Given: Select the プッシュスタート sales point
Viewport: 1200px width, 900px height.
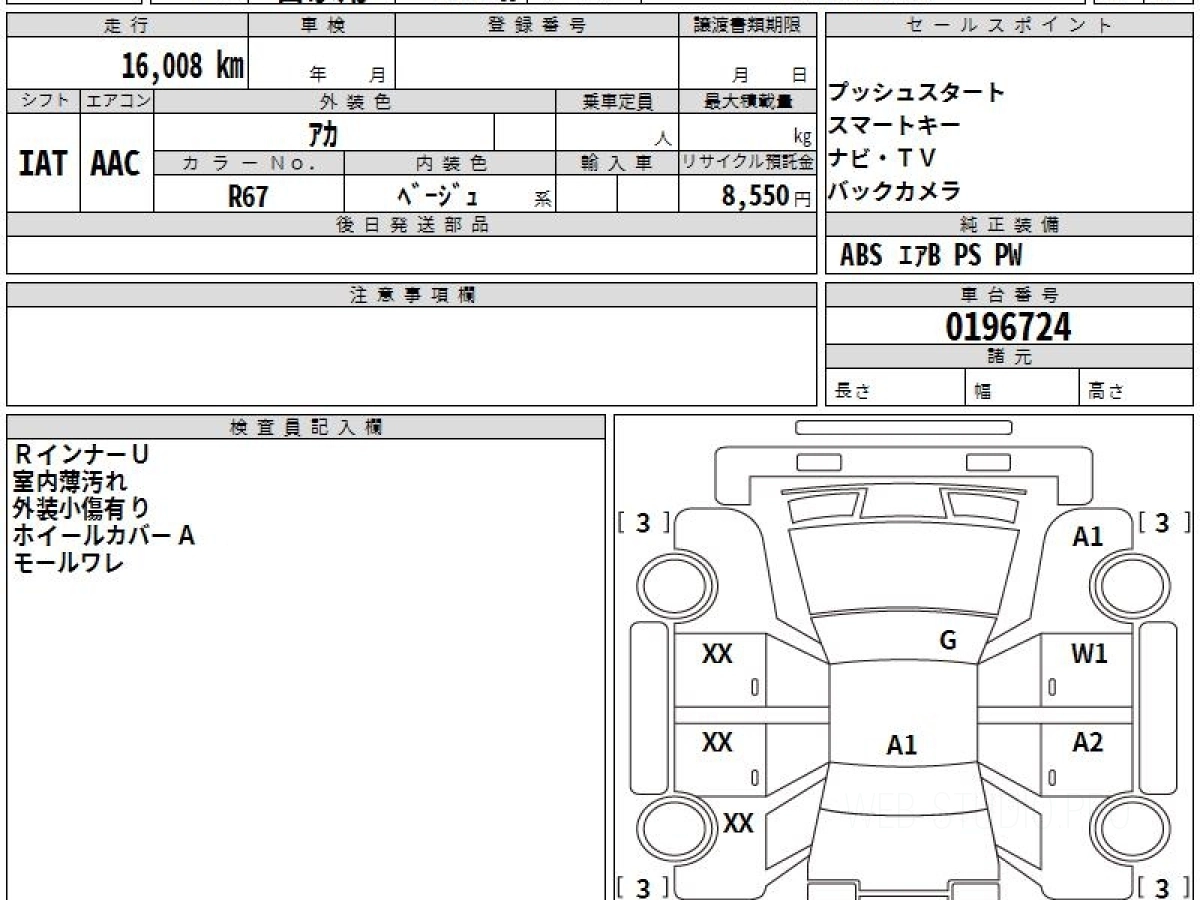Looking at the screenshot, I should coord(916,92).
